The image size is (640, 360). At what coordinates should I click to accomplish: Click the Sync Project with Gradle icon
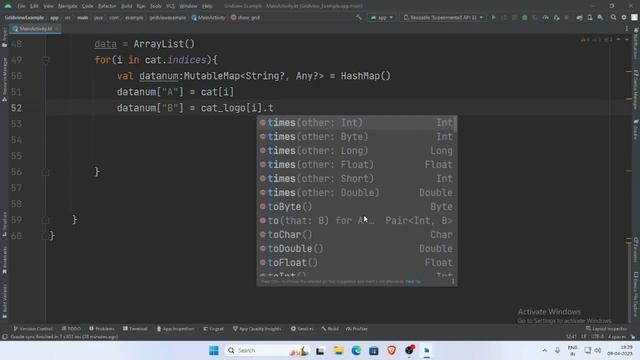580,18
